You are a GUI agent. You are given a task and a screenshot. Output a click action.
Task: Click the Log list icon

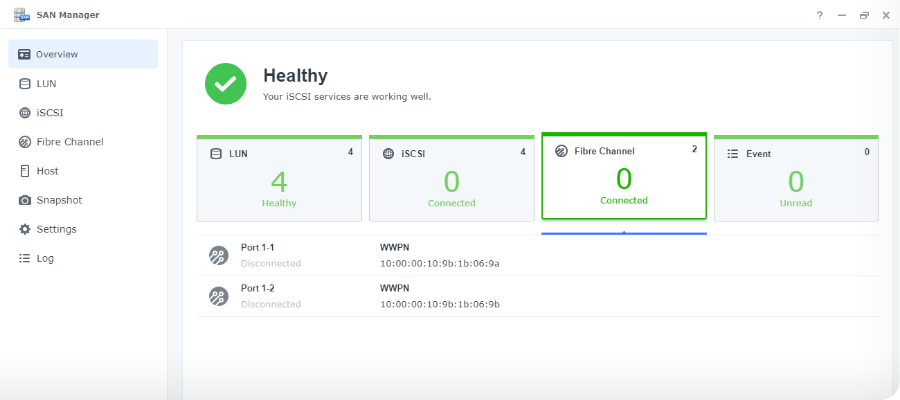point(25,258)
